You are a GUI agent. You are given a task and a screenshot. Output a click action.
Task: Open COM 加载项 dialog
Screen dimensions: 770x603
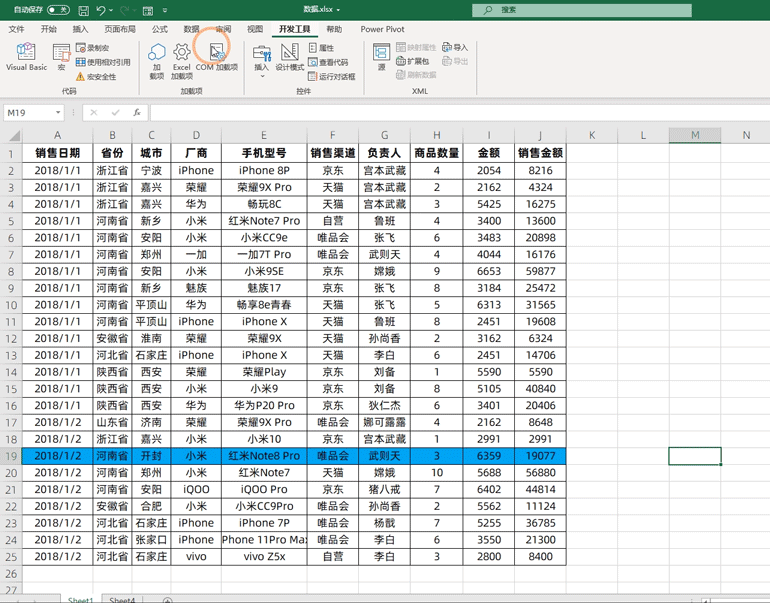coord(217,57)
